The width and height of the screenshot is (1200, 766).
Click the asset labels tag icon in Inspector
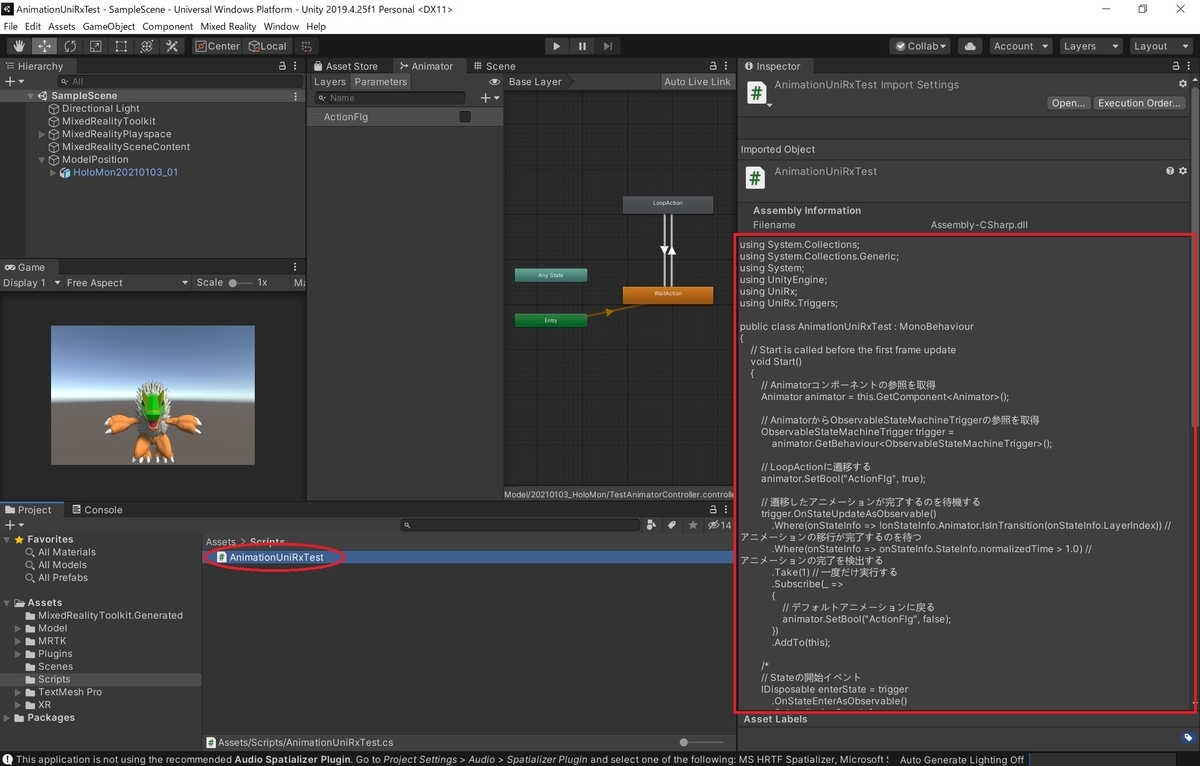click(x=1188, y=738)
